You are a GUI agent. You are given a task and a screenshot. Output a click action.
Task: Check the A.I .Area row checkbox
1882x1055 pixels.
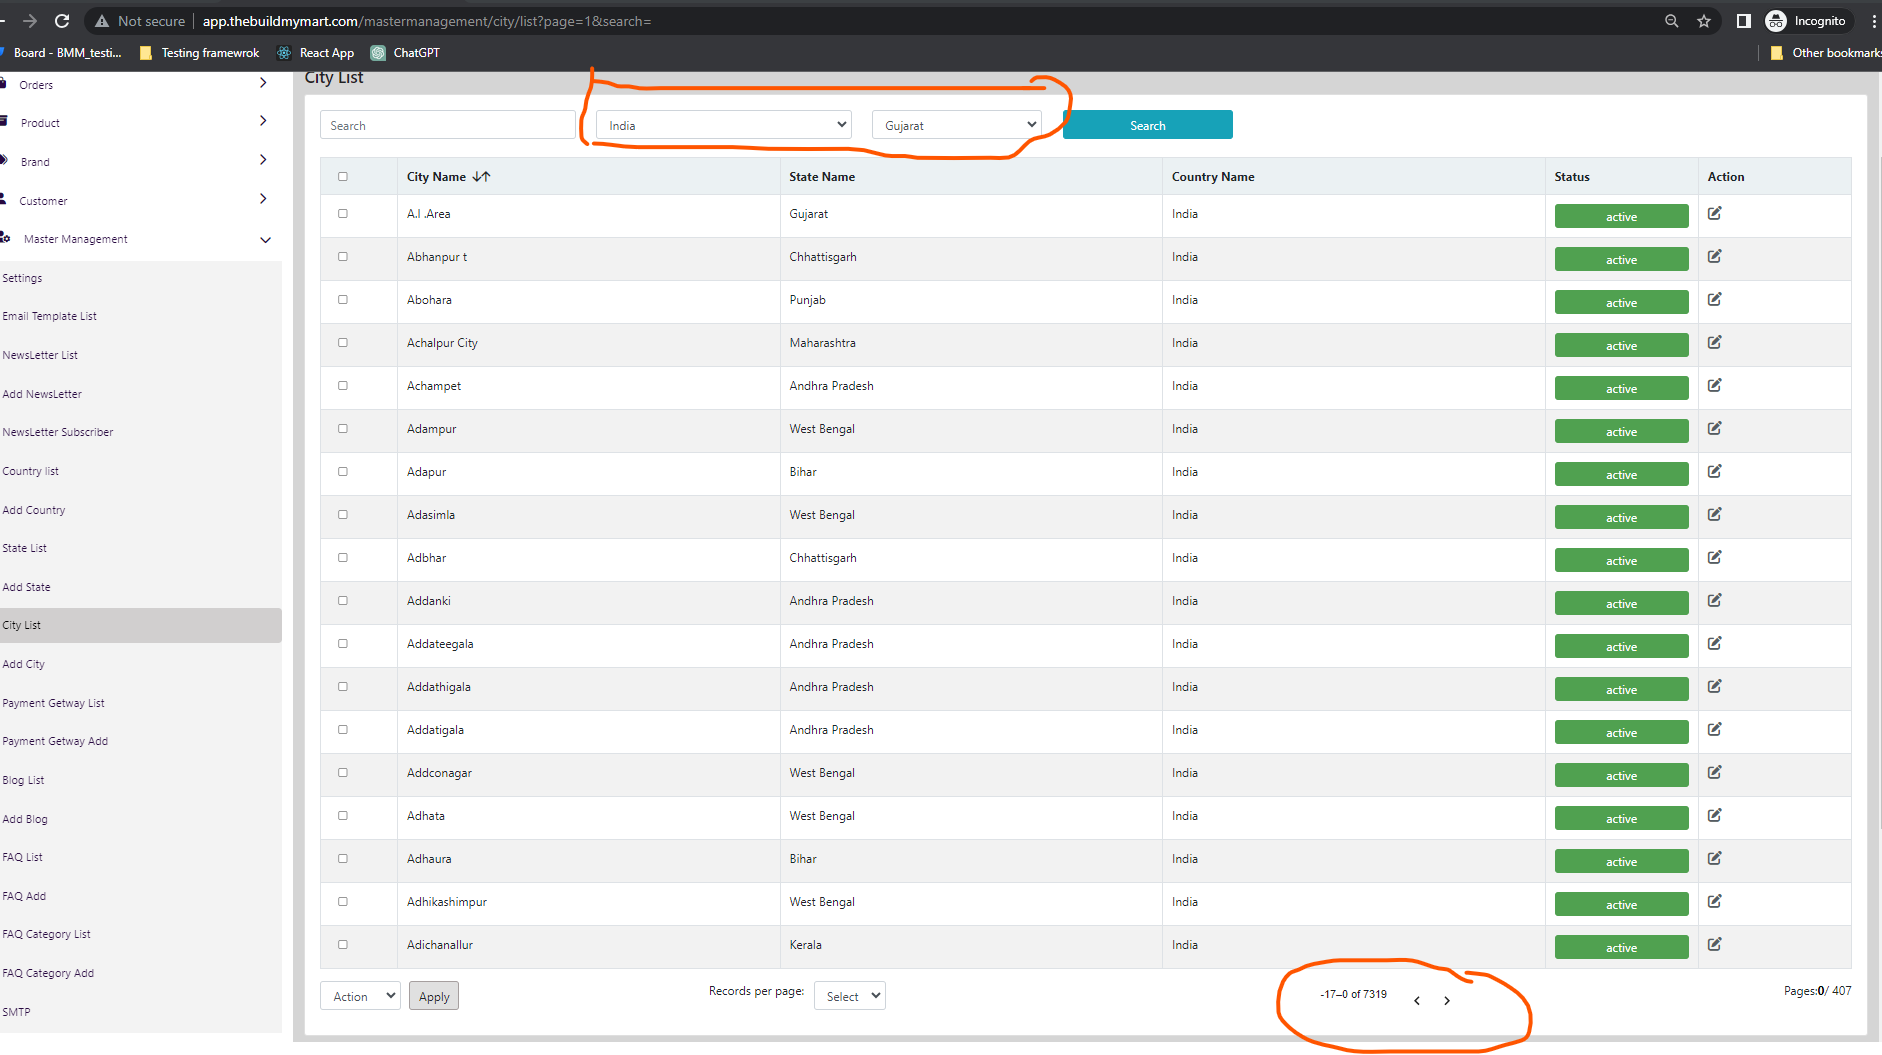click(343, 213)
